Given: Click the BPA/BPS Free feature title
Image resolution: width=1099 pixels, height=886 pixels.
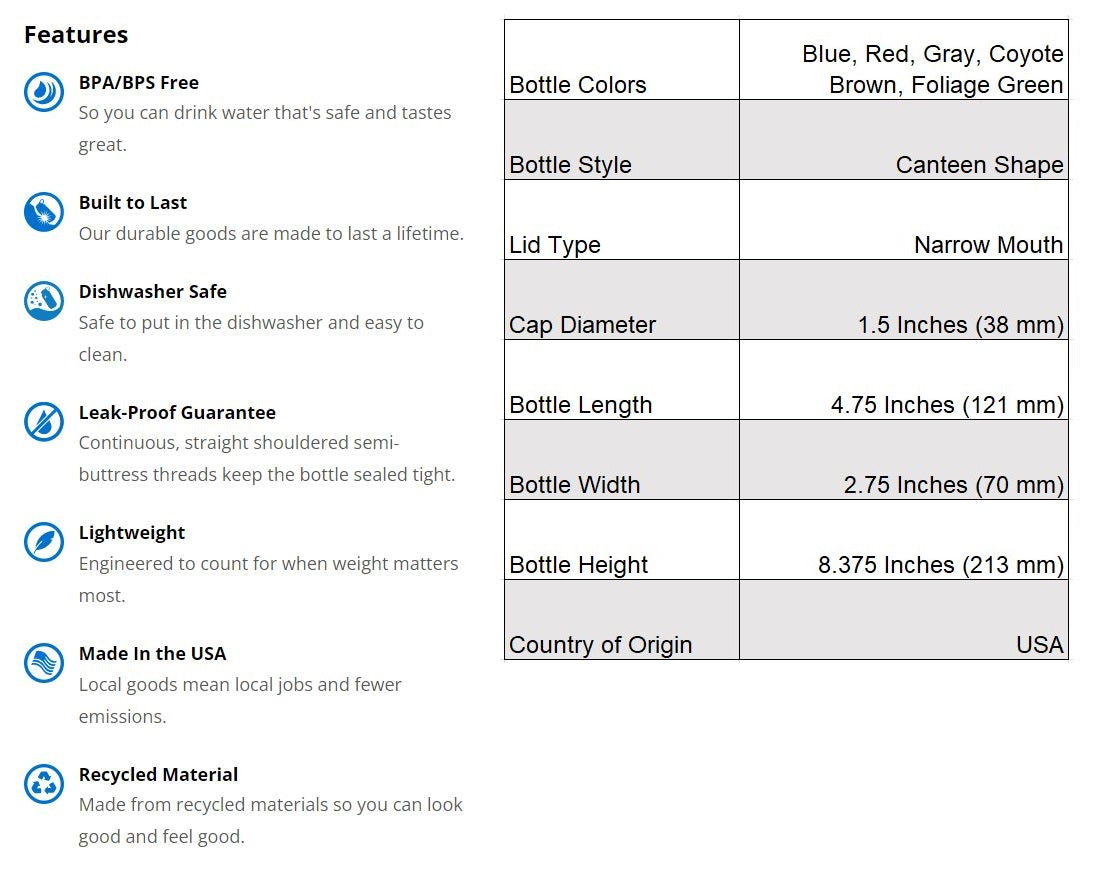Looking at the screenshot, I should click(x=139, y=83).
